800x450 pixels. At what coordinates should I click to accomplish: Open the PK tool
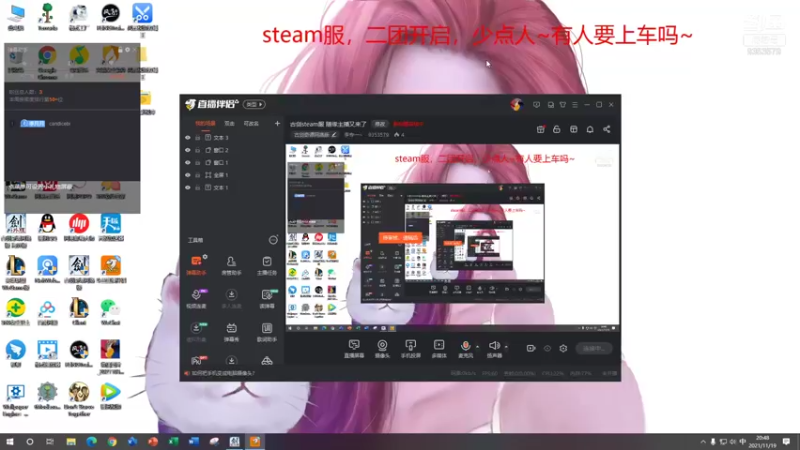point(196,361)
